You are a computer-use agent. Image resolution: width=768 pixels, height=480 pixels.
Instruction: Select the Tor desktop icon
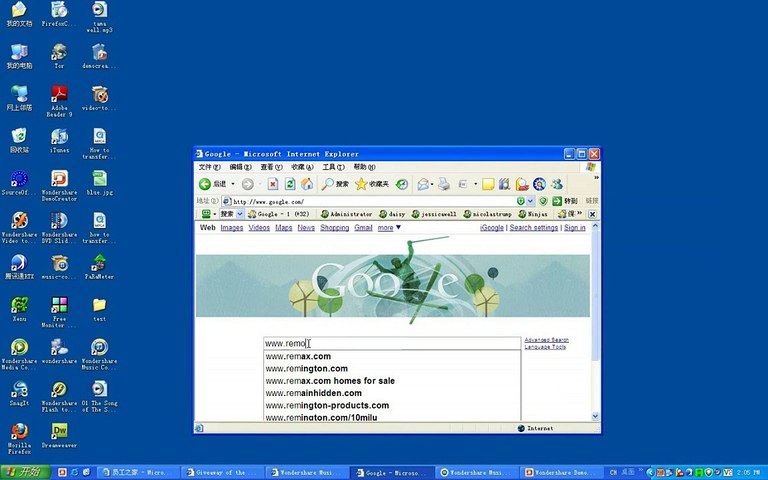point(59,56)
